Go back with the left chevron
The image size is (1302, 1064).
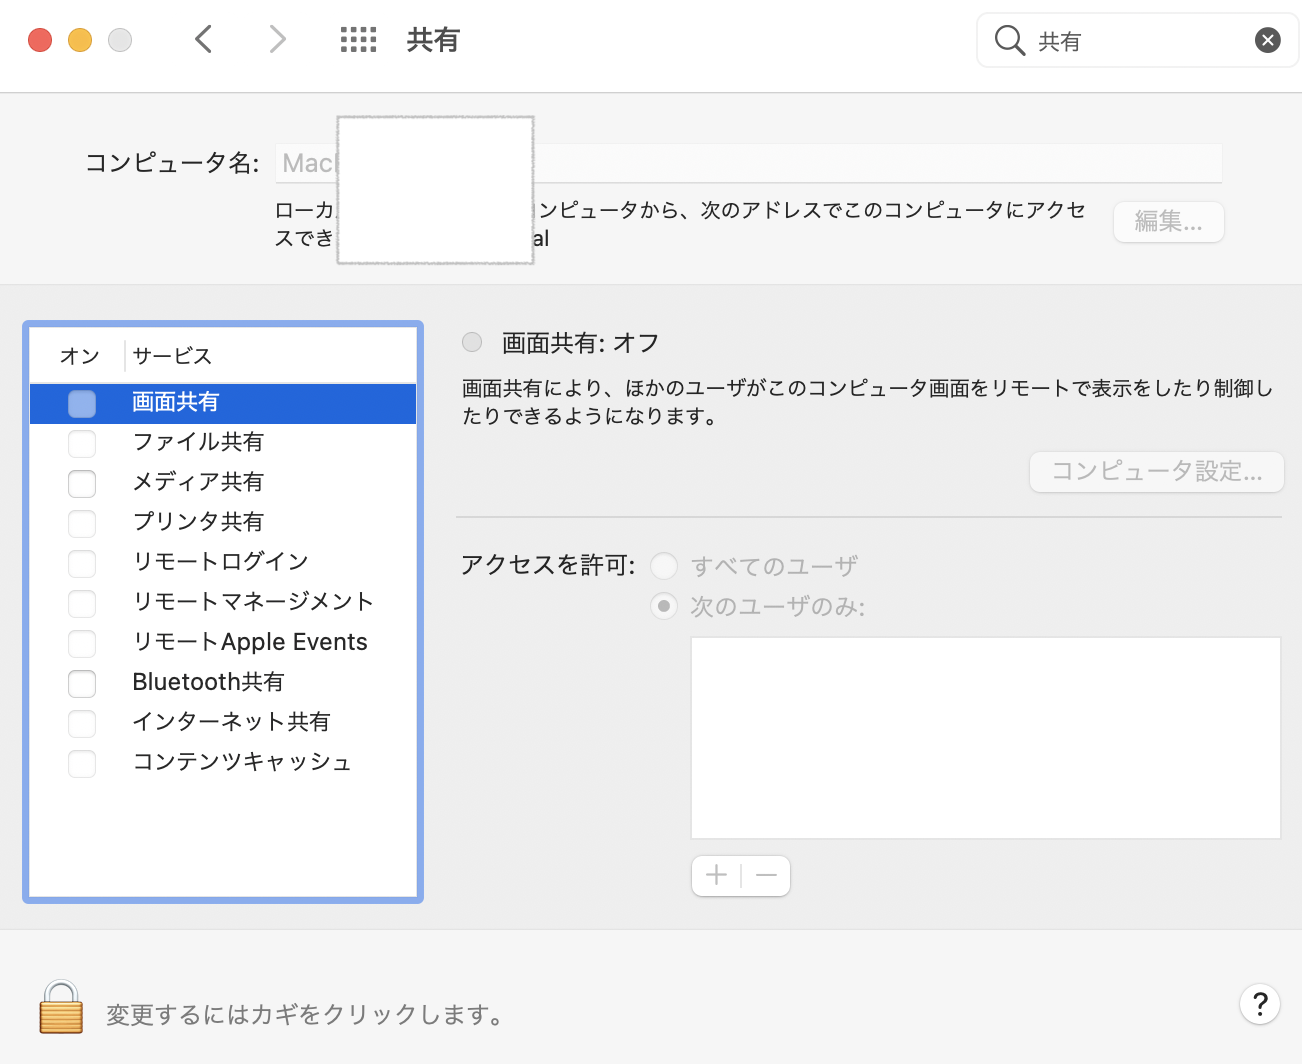click(x=204, y=40)
